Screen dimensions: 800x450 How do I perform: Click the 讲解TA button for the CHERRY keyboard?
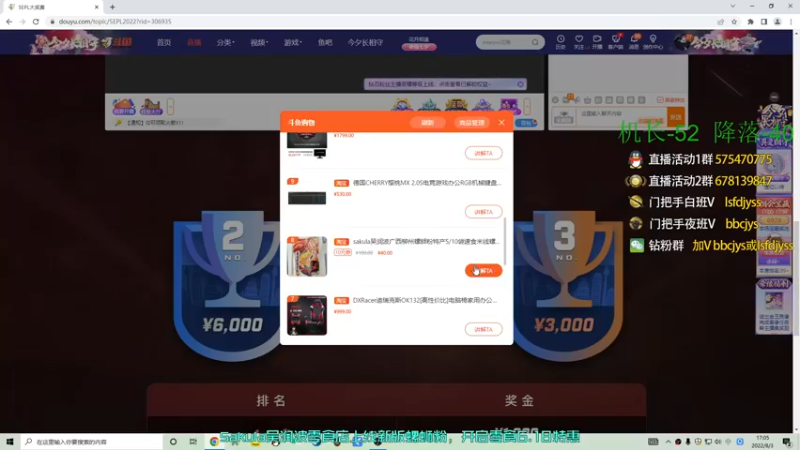[x=483, y=212]
